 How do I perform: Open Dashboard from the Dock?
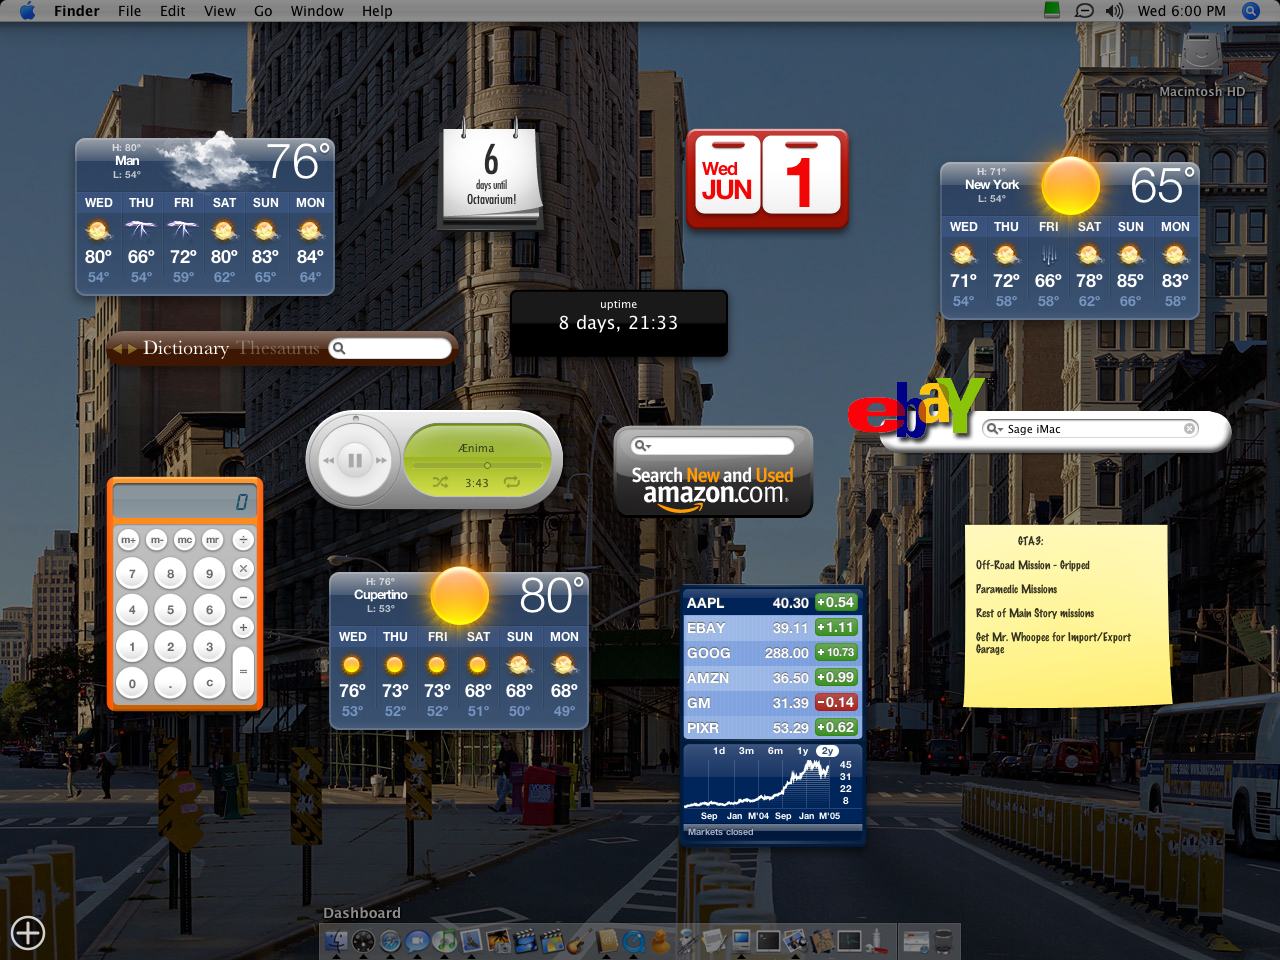363,941
